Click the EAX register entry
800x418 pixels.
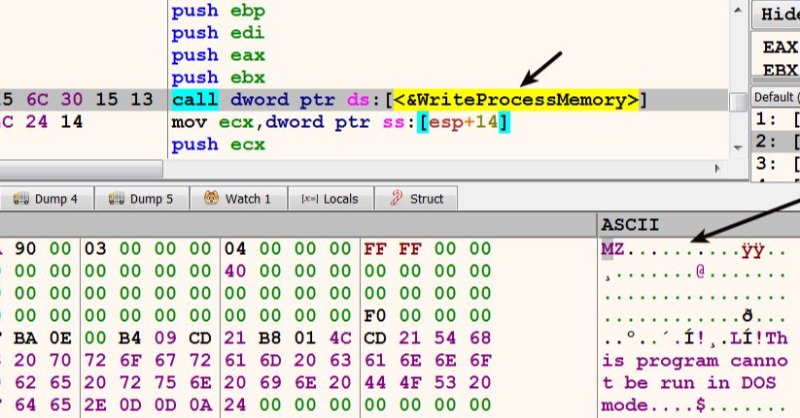780,47
